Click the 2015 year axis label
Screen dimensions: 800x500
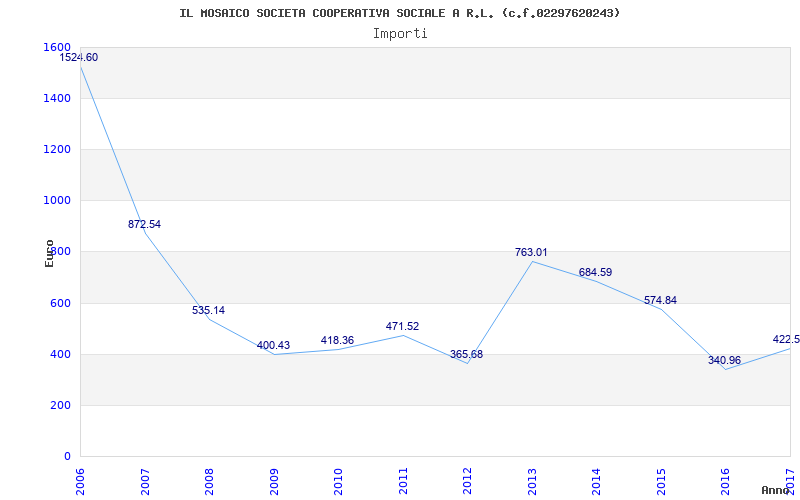pos(661,480)
